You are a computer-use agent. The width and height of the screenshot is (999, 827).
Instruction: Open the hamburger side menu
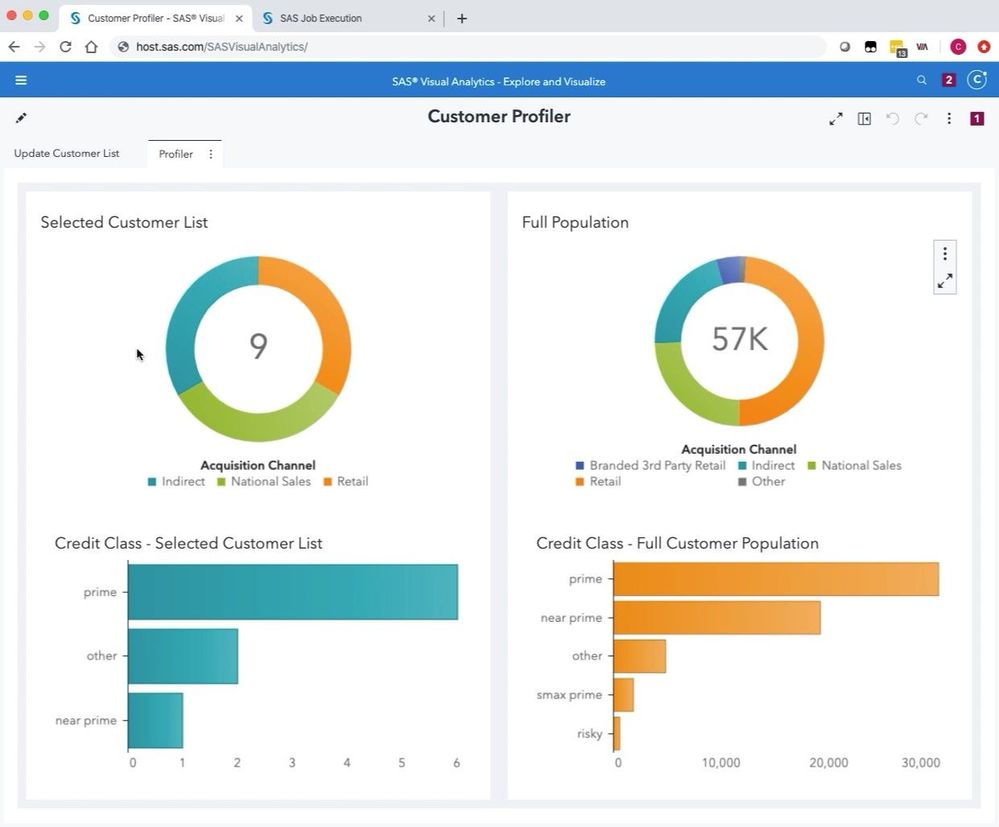21,81
